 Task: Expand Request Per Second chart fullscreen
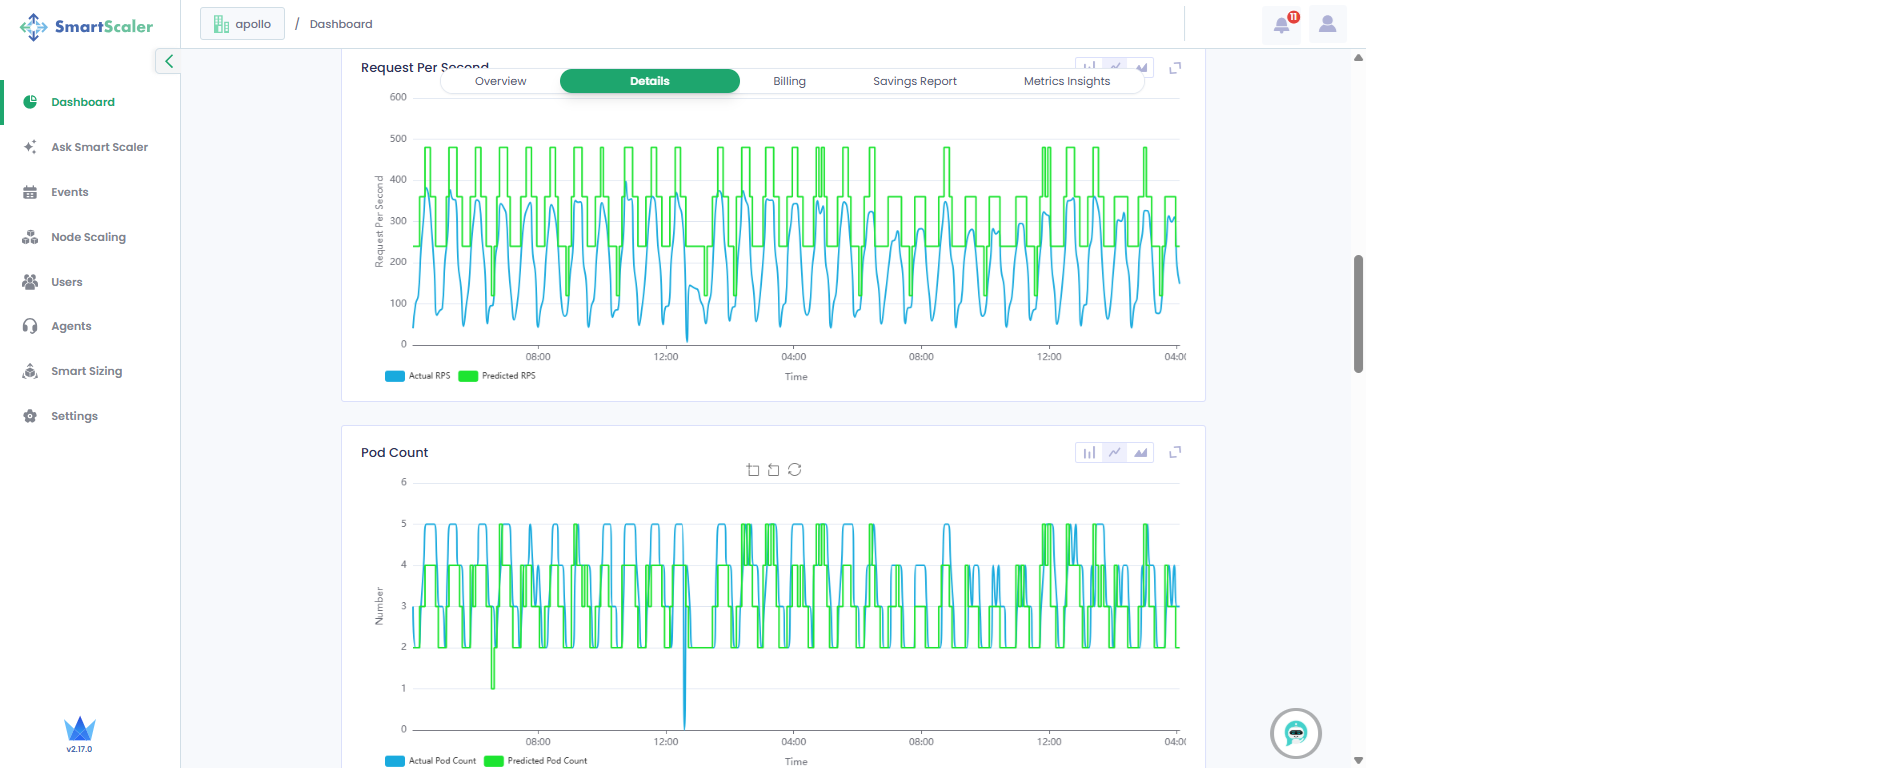pos(1175,68)
